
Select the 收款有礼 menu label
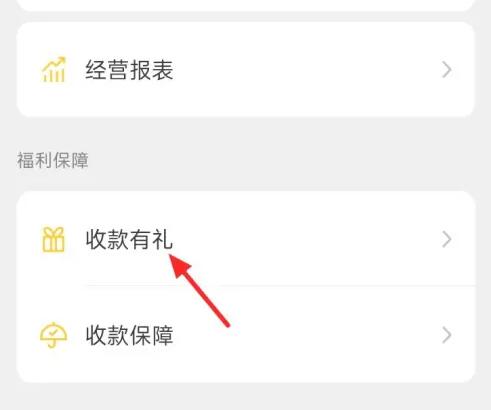point(129,239)
